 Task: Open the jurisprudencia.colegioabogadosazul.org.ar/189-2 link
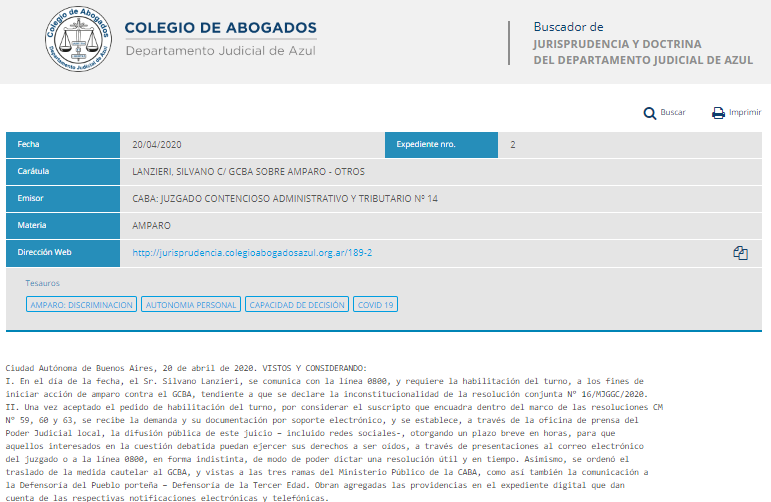pos(252,253)
